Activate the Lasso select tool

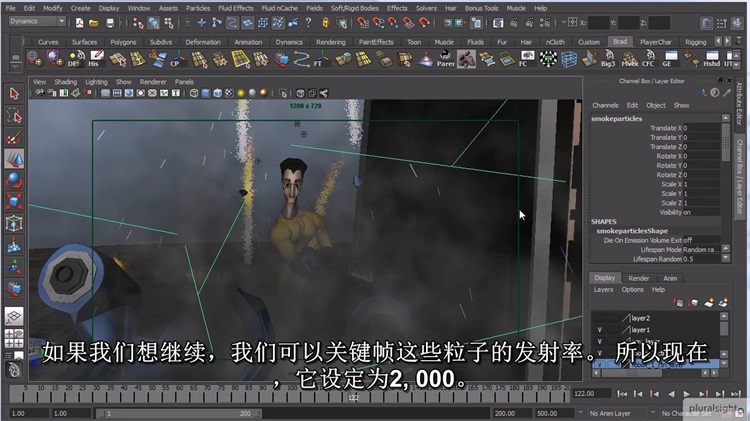coord(14,115)
